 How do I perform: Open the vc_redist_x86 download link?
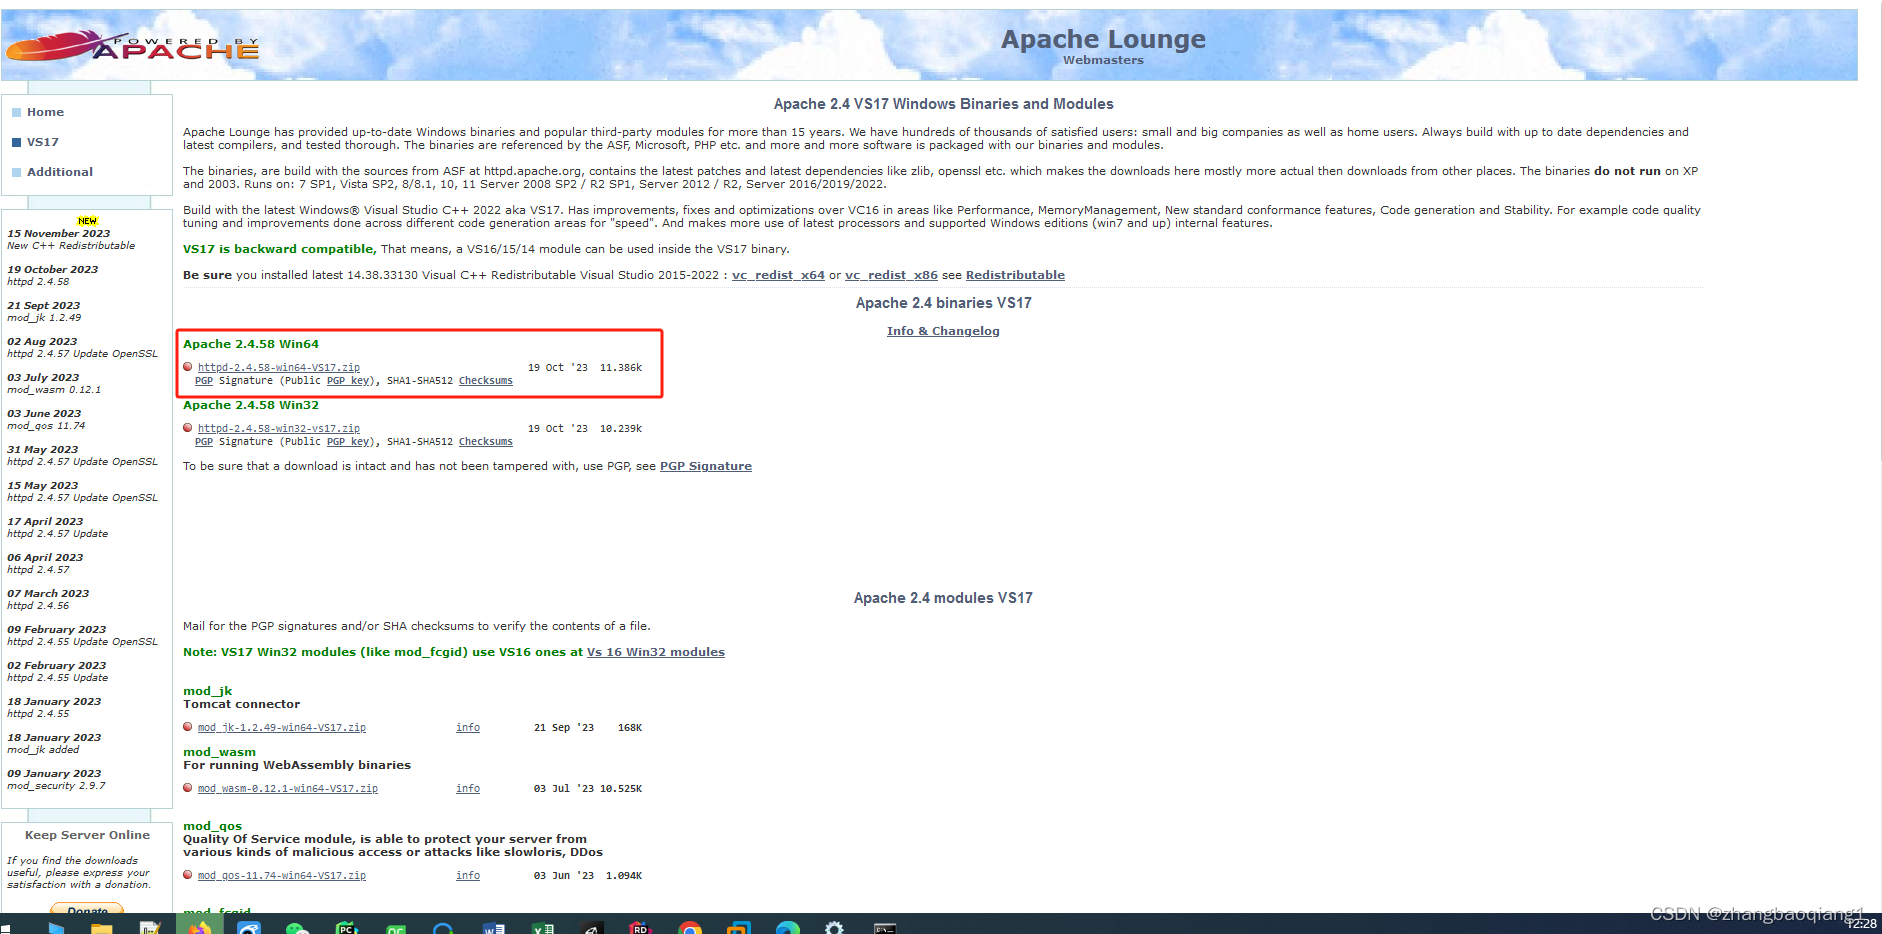[x=891, y=275]
